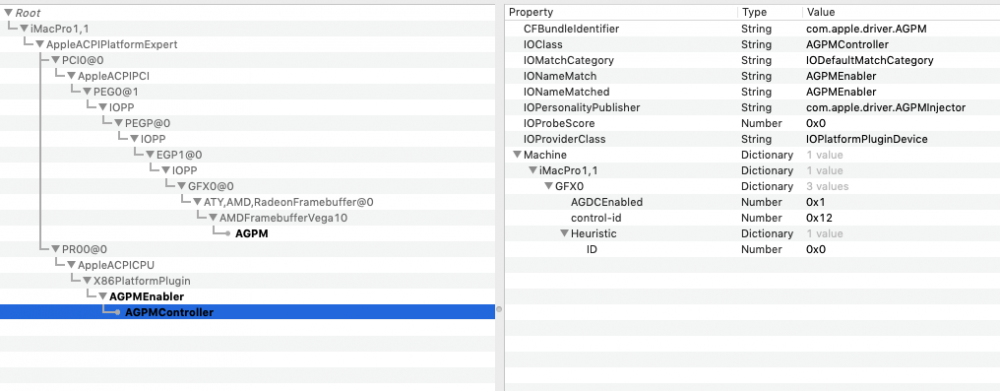Click the IODefaultMatchCategory value
1000x391 pixels.
pos(870,61)
